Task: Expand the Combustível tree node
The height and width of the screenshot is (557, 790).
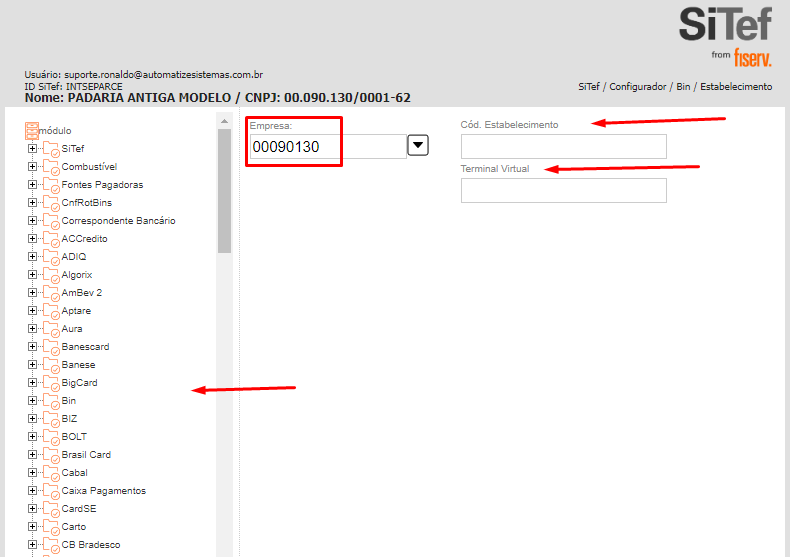Action: click(x=32, y=167)
